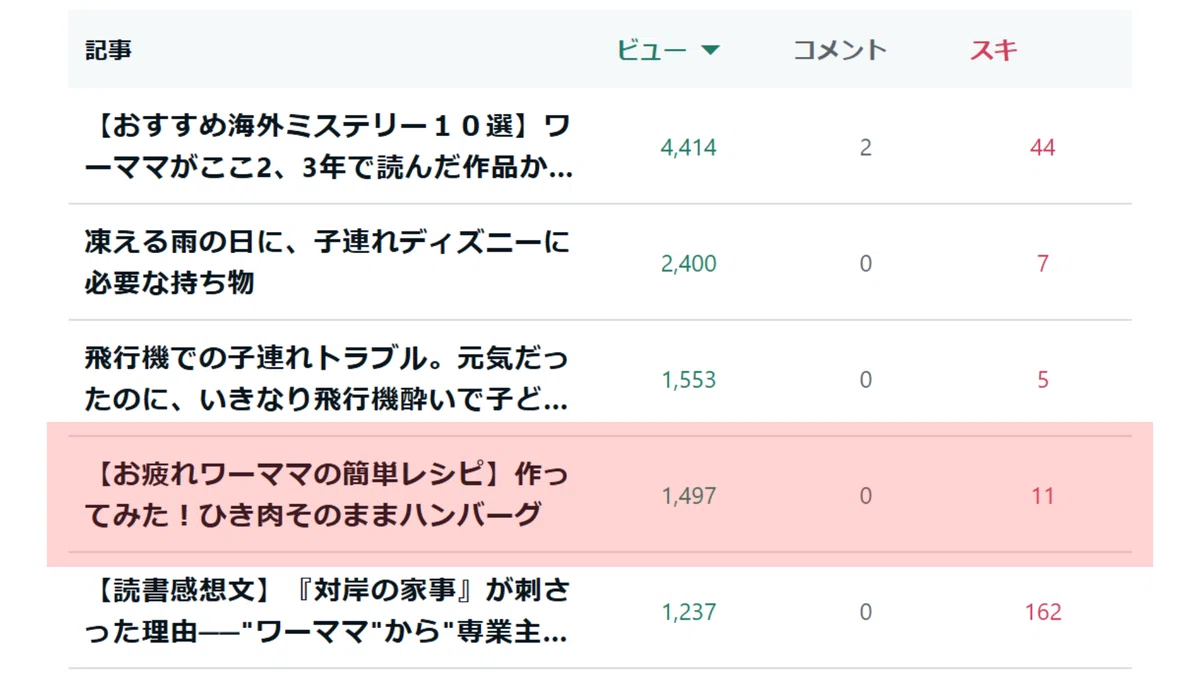The height and width of the screenshot is (675, 1200).
Task: Select the 記事 column header
Action: tap(108, 50)
